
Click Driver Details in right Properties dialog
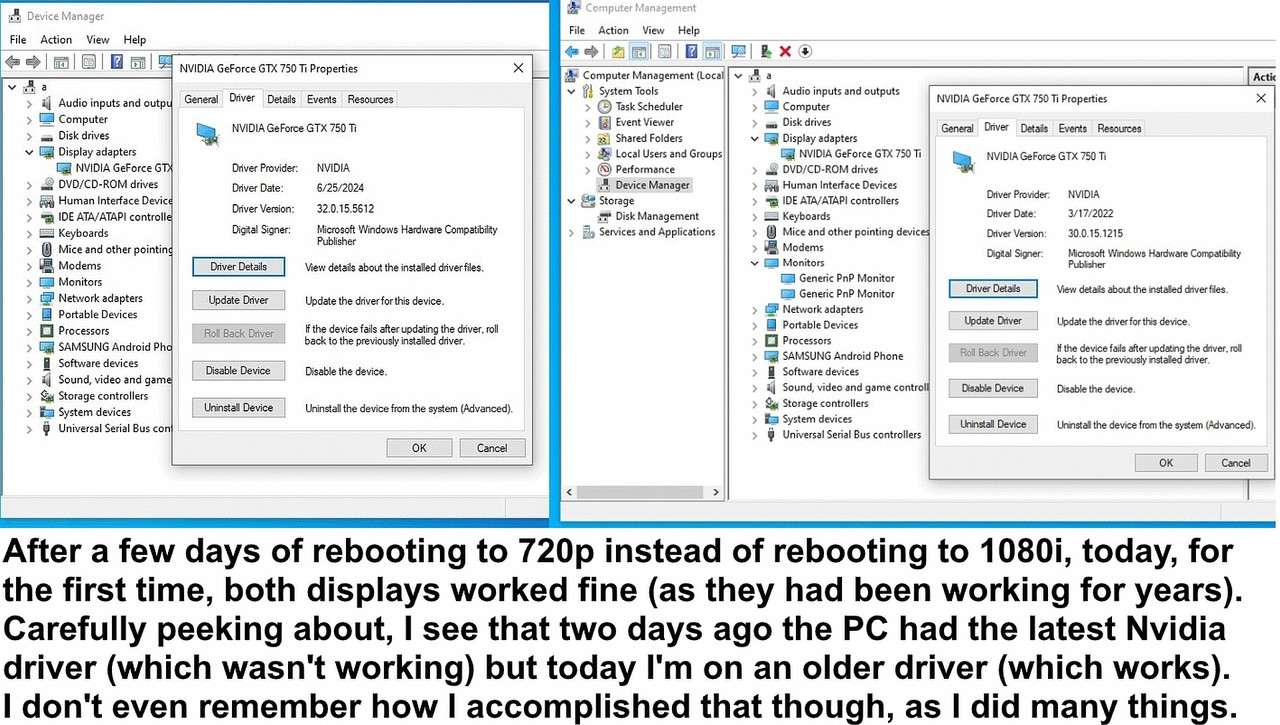(x=993, y=289)
